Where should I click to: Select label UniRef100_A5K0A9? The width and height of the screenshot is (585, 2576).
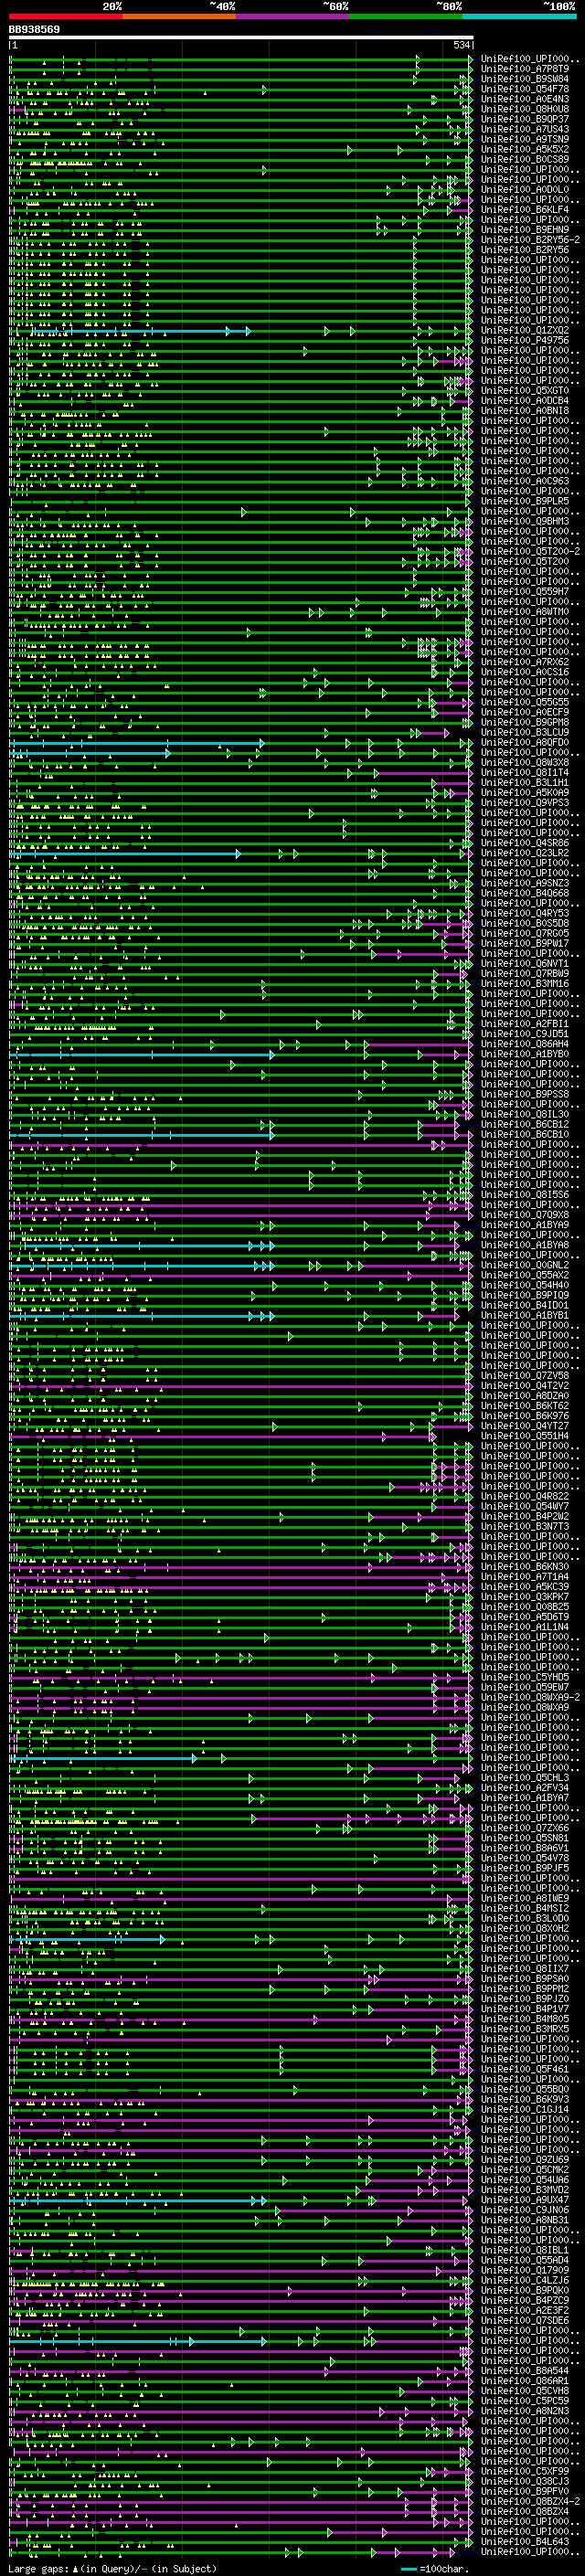point(525,792)
